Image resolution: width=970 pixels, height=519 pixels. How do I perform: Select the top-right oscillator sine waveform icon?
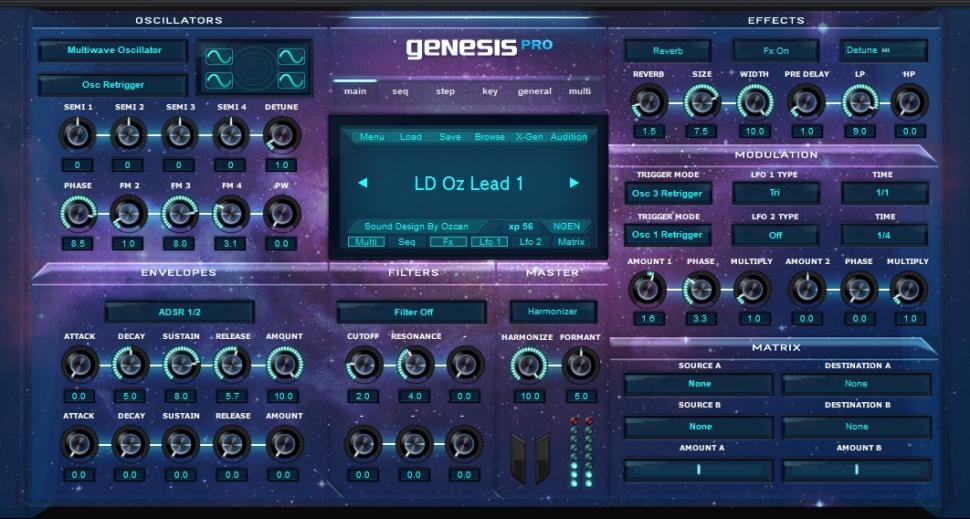[x=291, y=57]
